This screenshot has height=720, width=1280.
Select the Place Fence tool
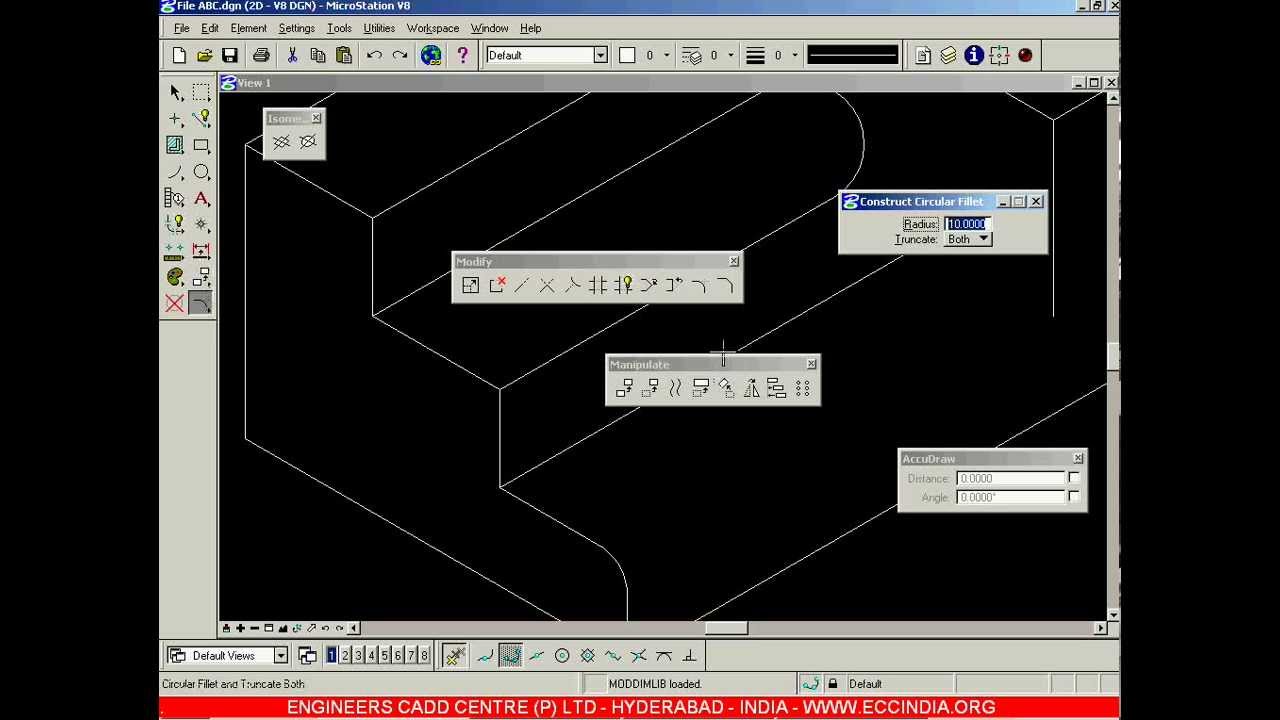point(201,93)
